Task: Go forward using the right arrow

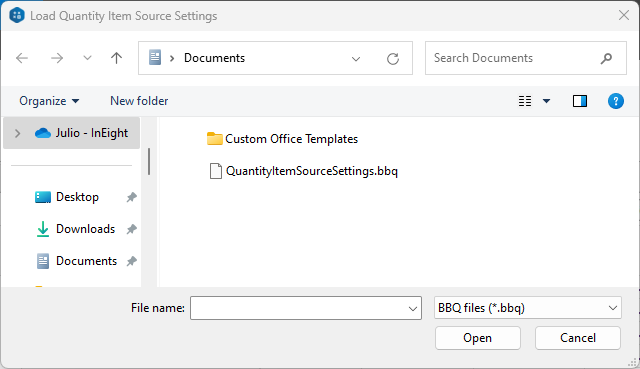Action: 57,58
